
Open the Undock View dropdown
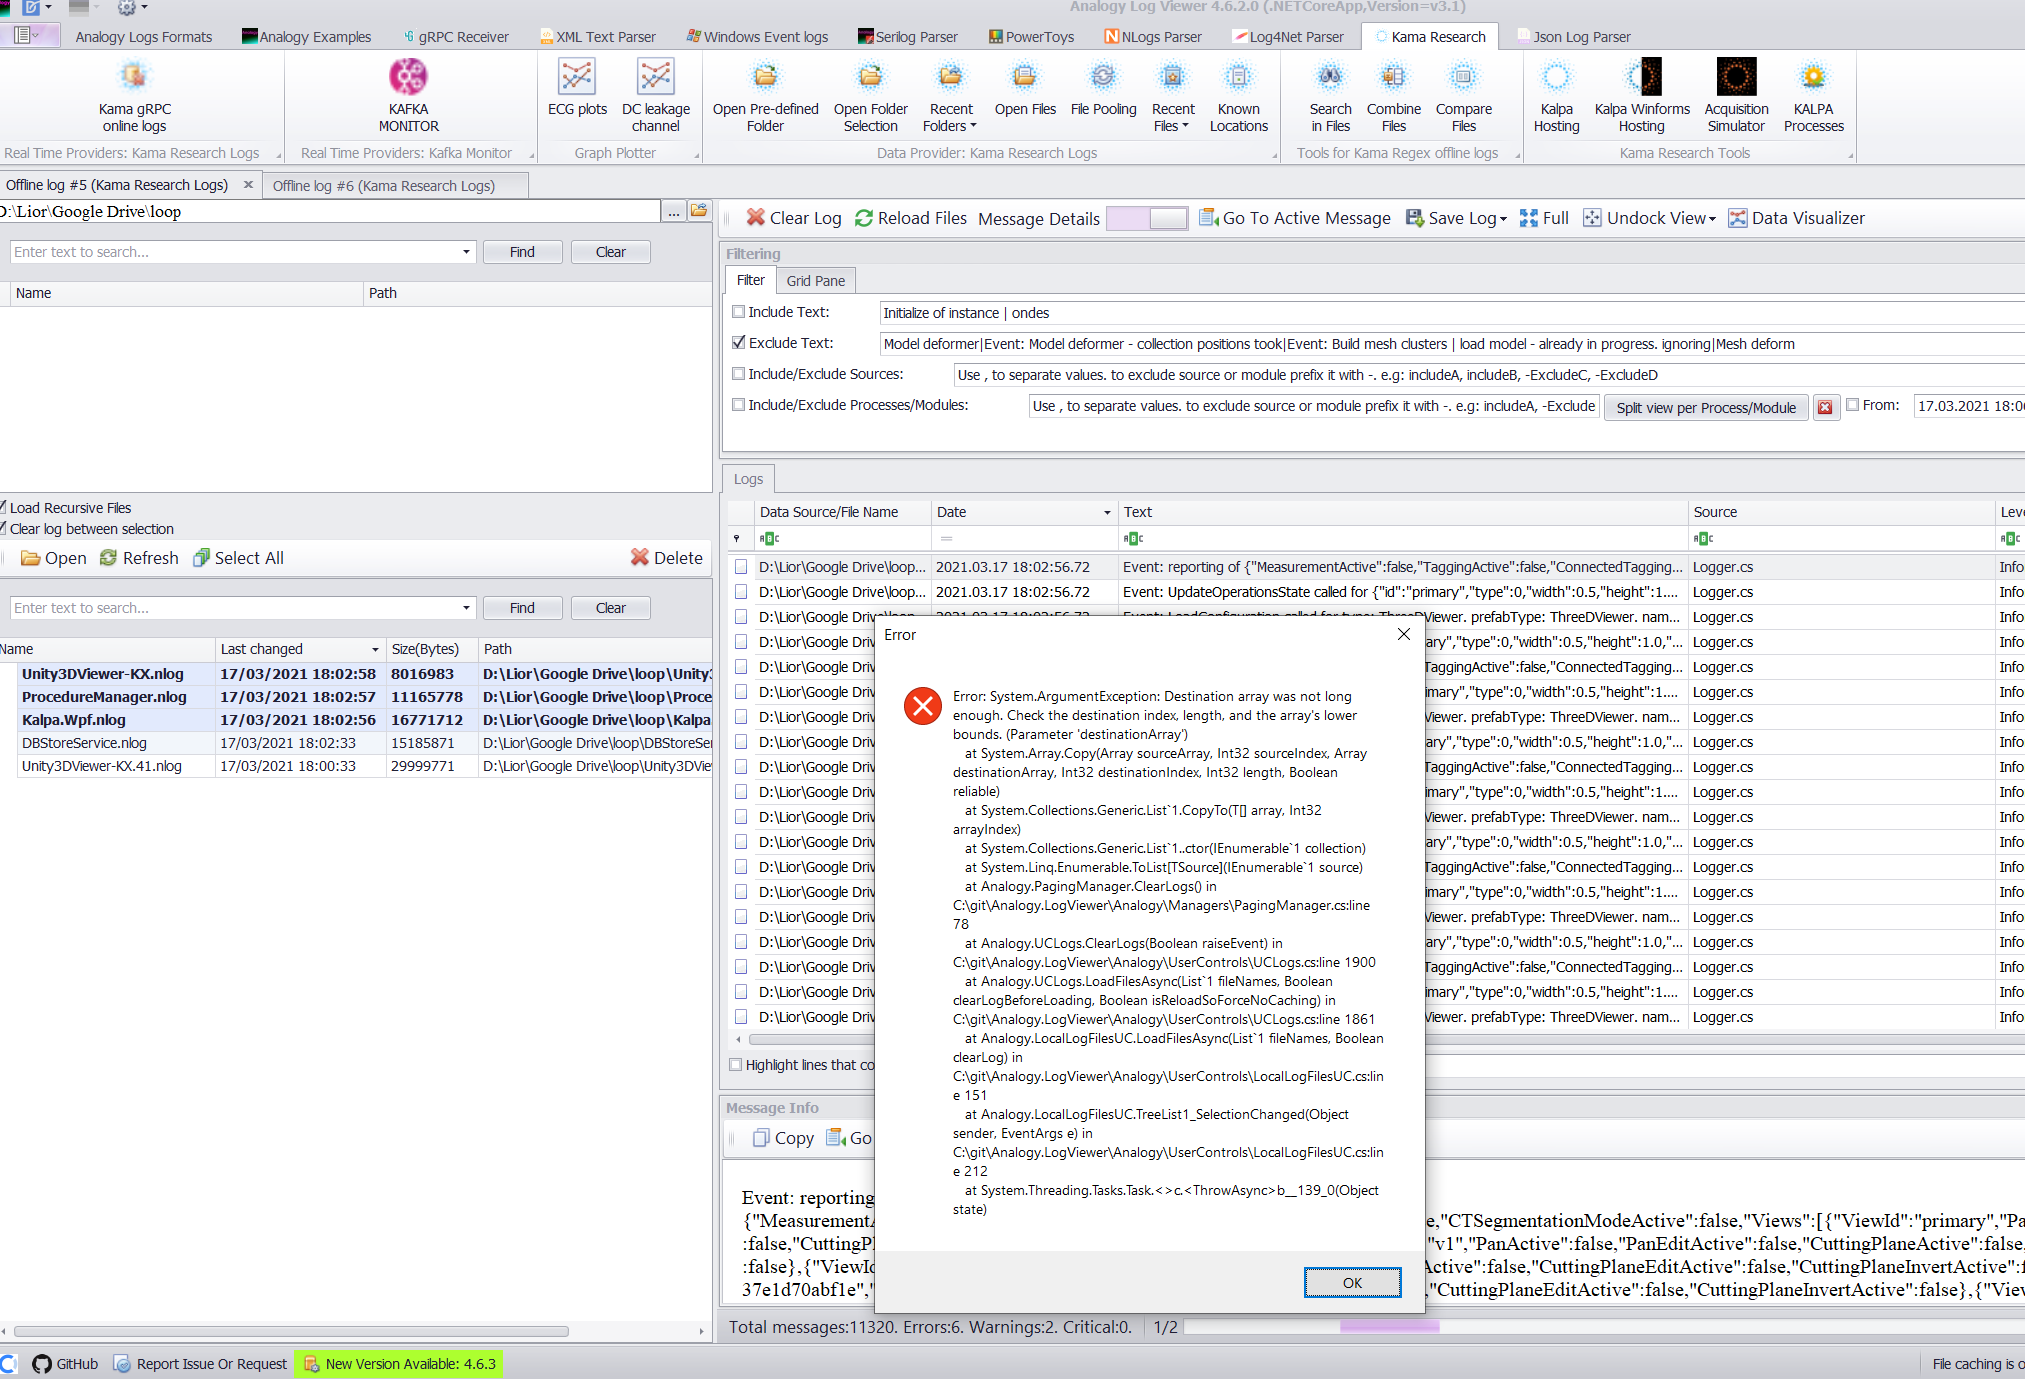(x=1712, y=219)
